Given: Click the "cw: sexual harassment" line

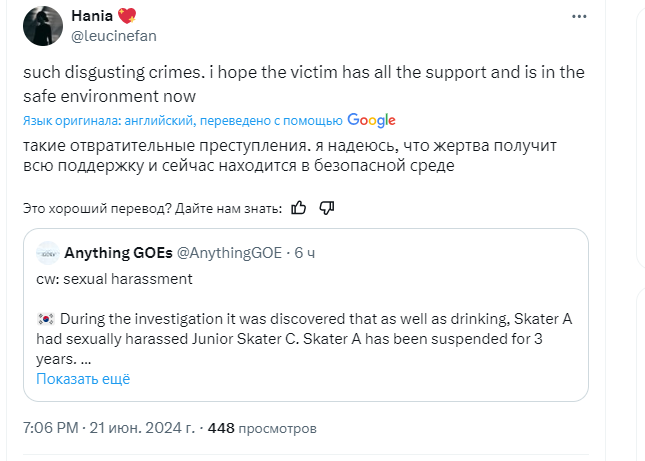Looking at the screenshot, I should pos(113,279).
